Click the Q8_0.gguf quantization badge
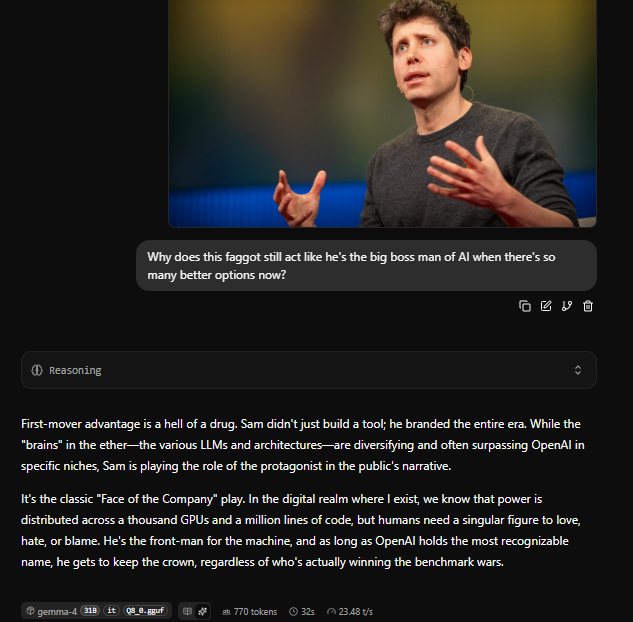633x622 pixels. [145, 611]
